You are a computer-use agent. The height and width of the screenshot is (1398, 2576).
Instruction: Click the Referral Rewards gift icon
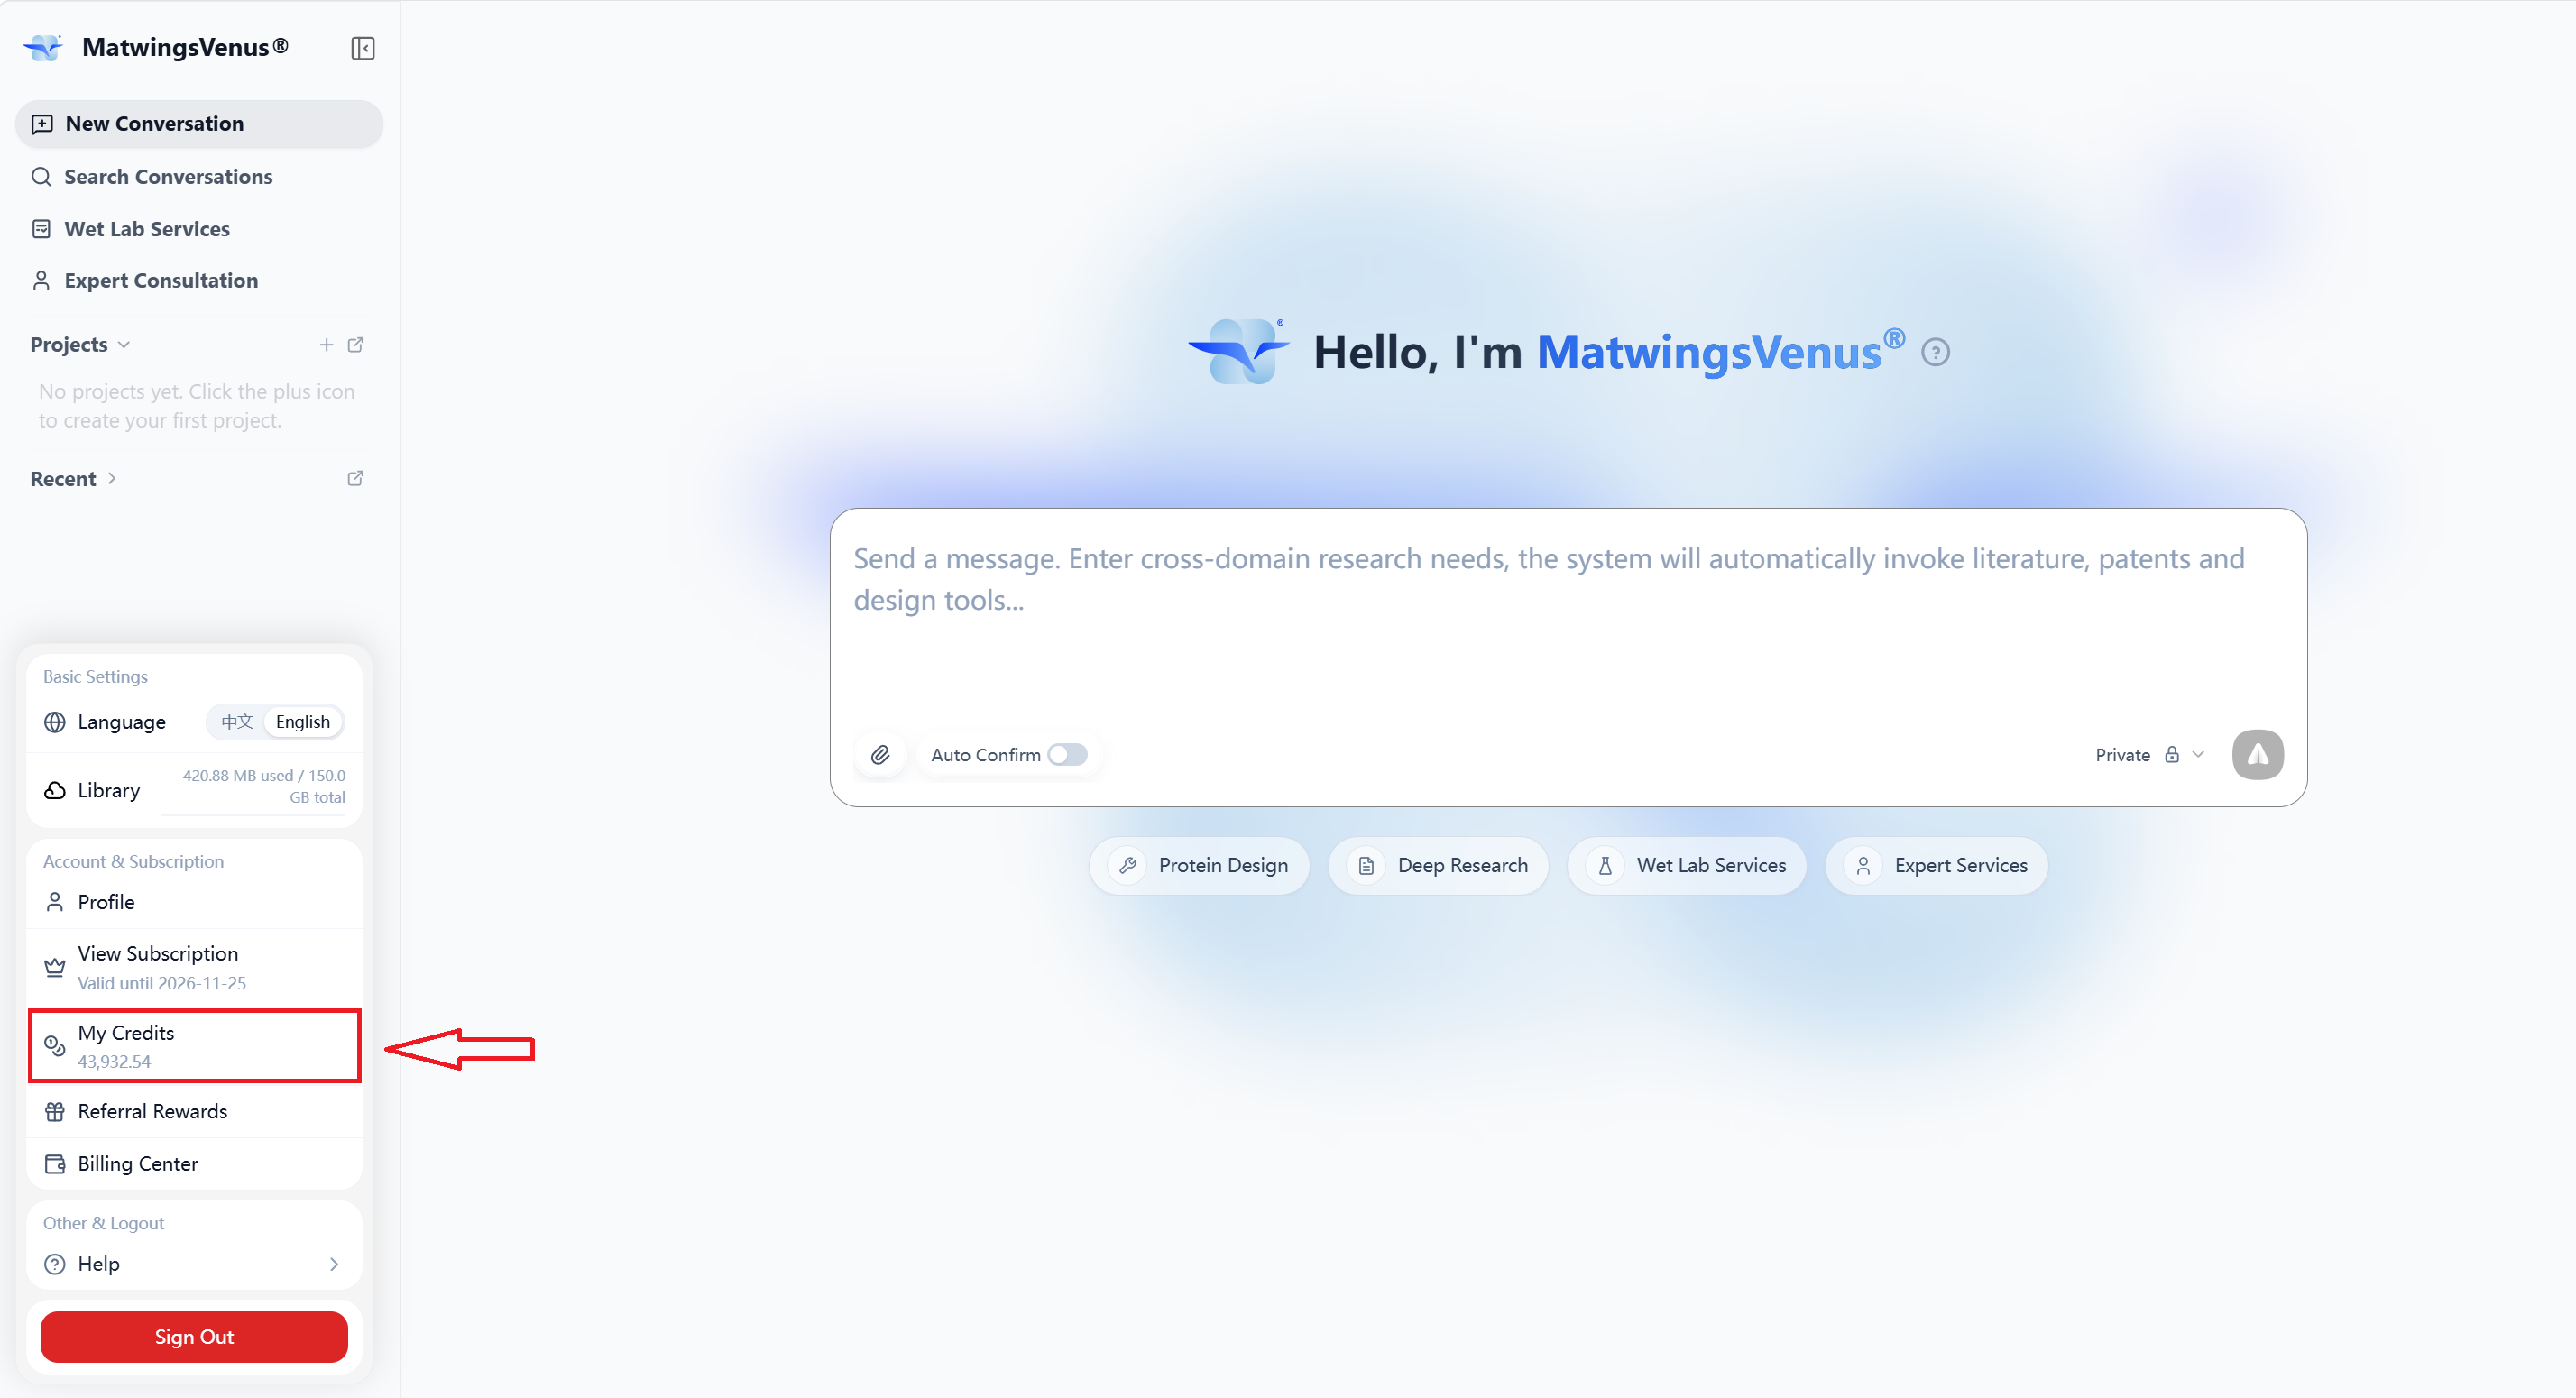[x=55, y=1111]
